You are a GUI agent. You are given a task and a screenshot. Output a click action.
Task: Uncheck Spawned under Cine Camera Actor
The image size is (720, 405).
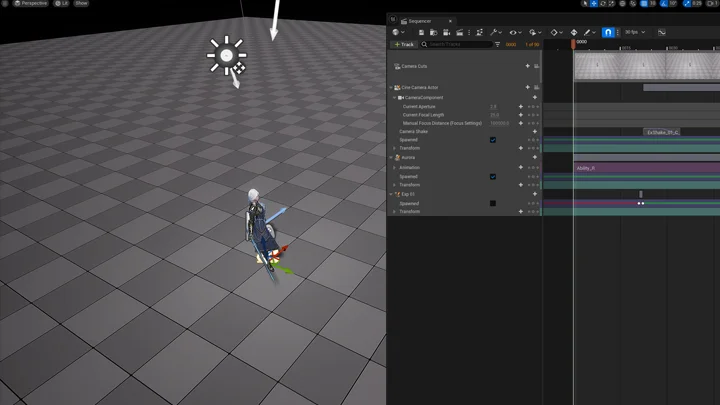point(493,140)
